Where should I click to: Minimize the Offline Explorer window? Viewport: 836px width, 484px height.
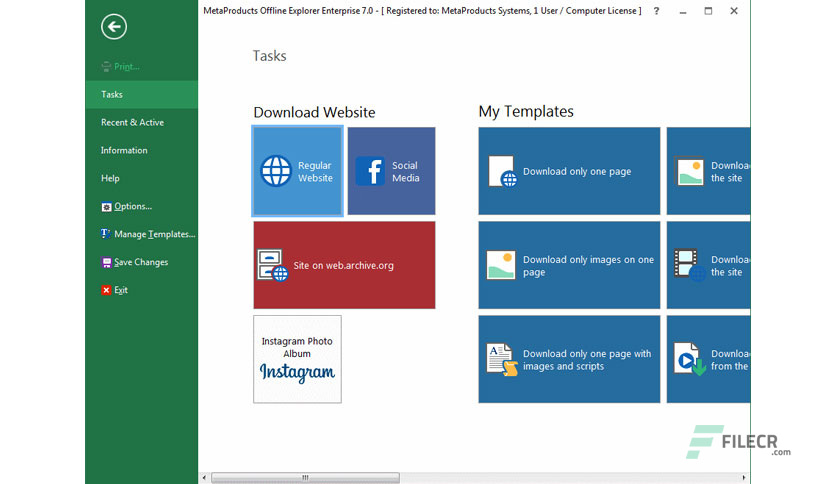[682, 11]
